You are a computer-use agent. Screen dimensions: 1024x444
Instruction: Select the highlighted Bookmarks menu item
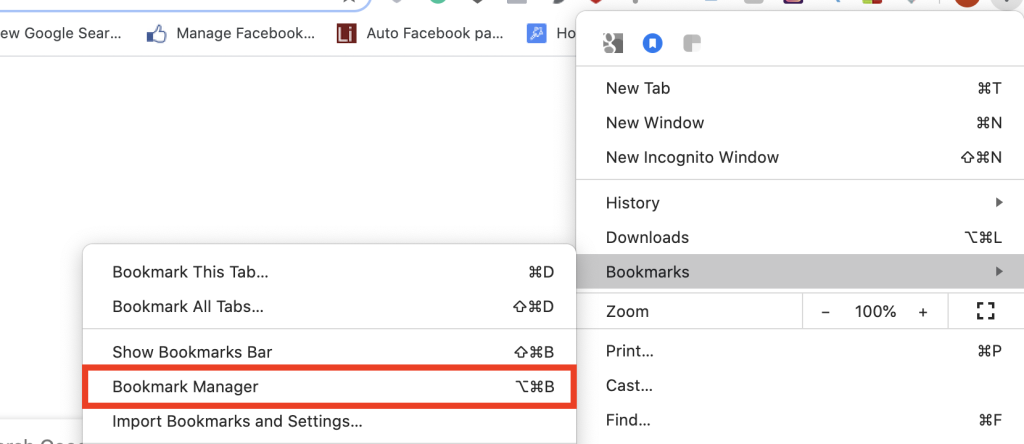(800, 272)
